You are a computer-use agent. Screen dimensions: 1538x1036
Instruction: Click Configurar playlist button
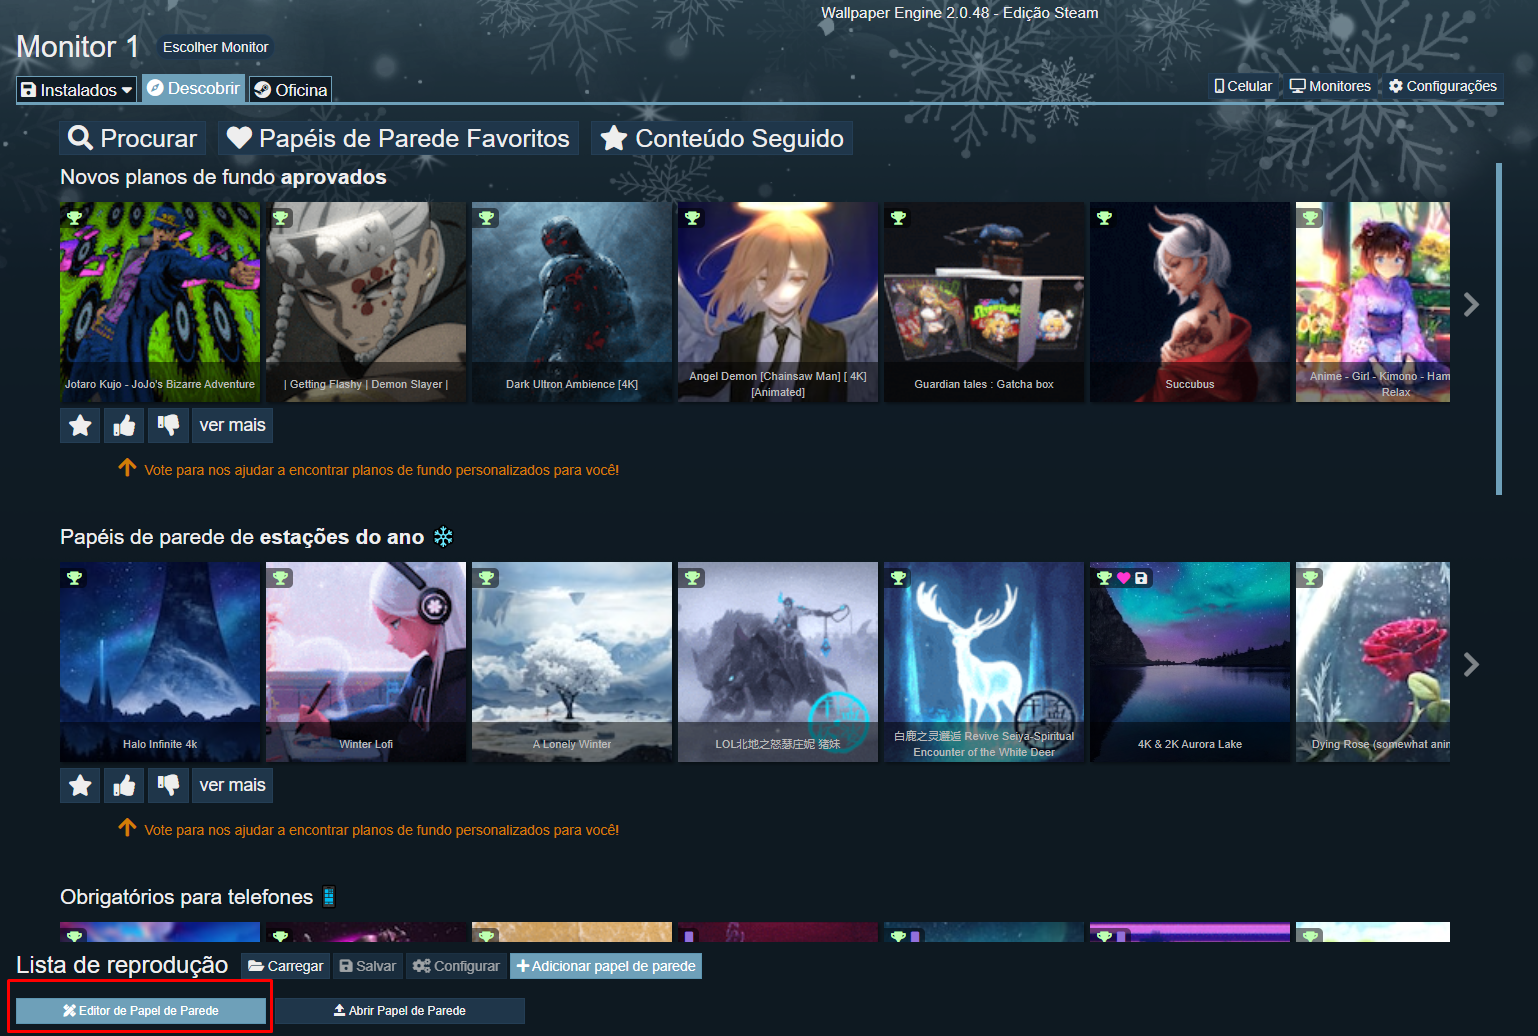point(456,966)
